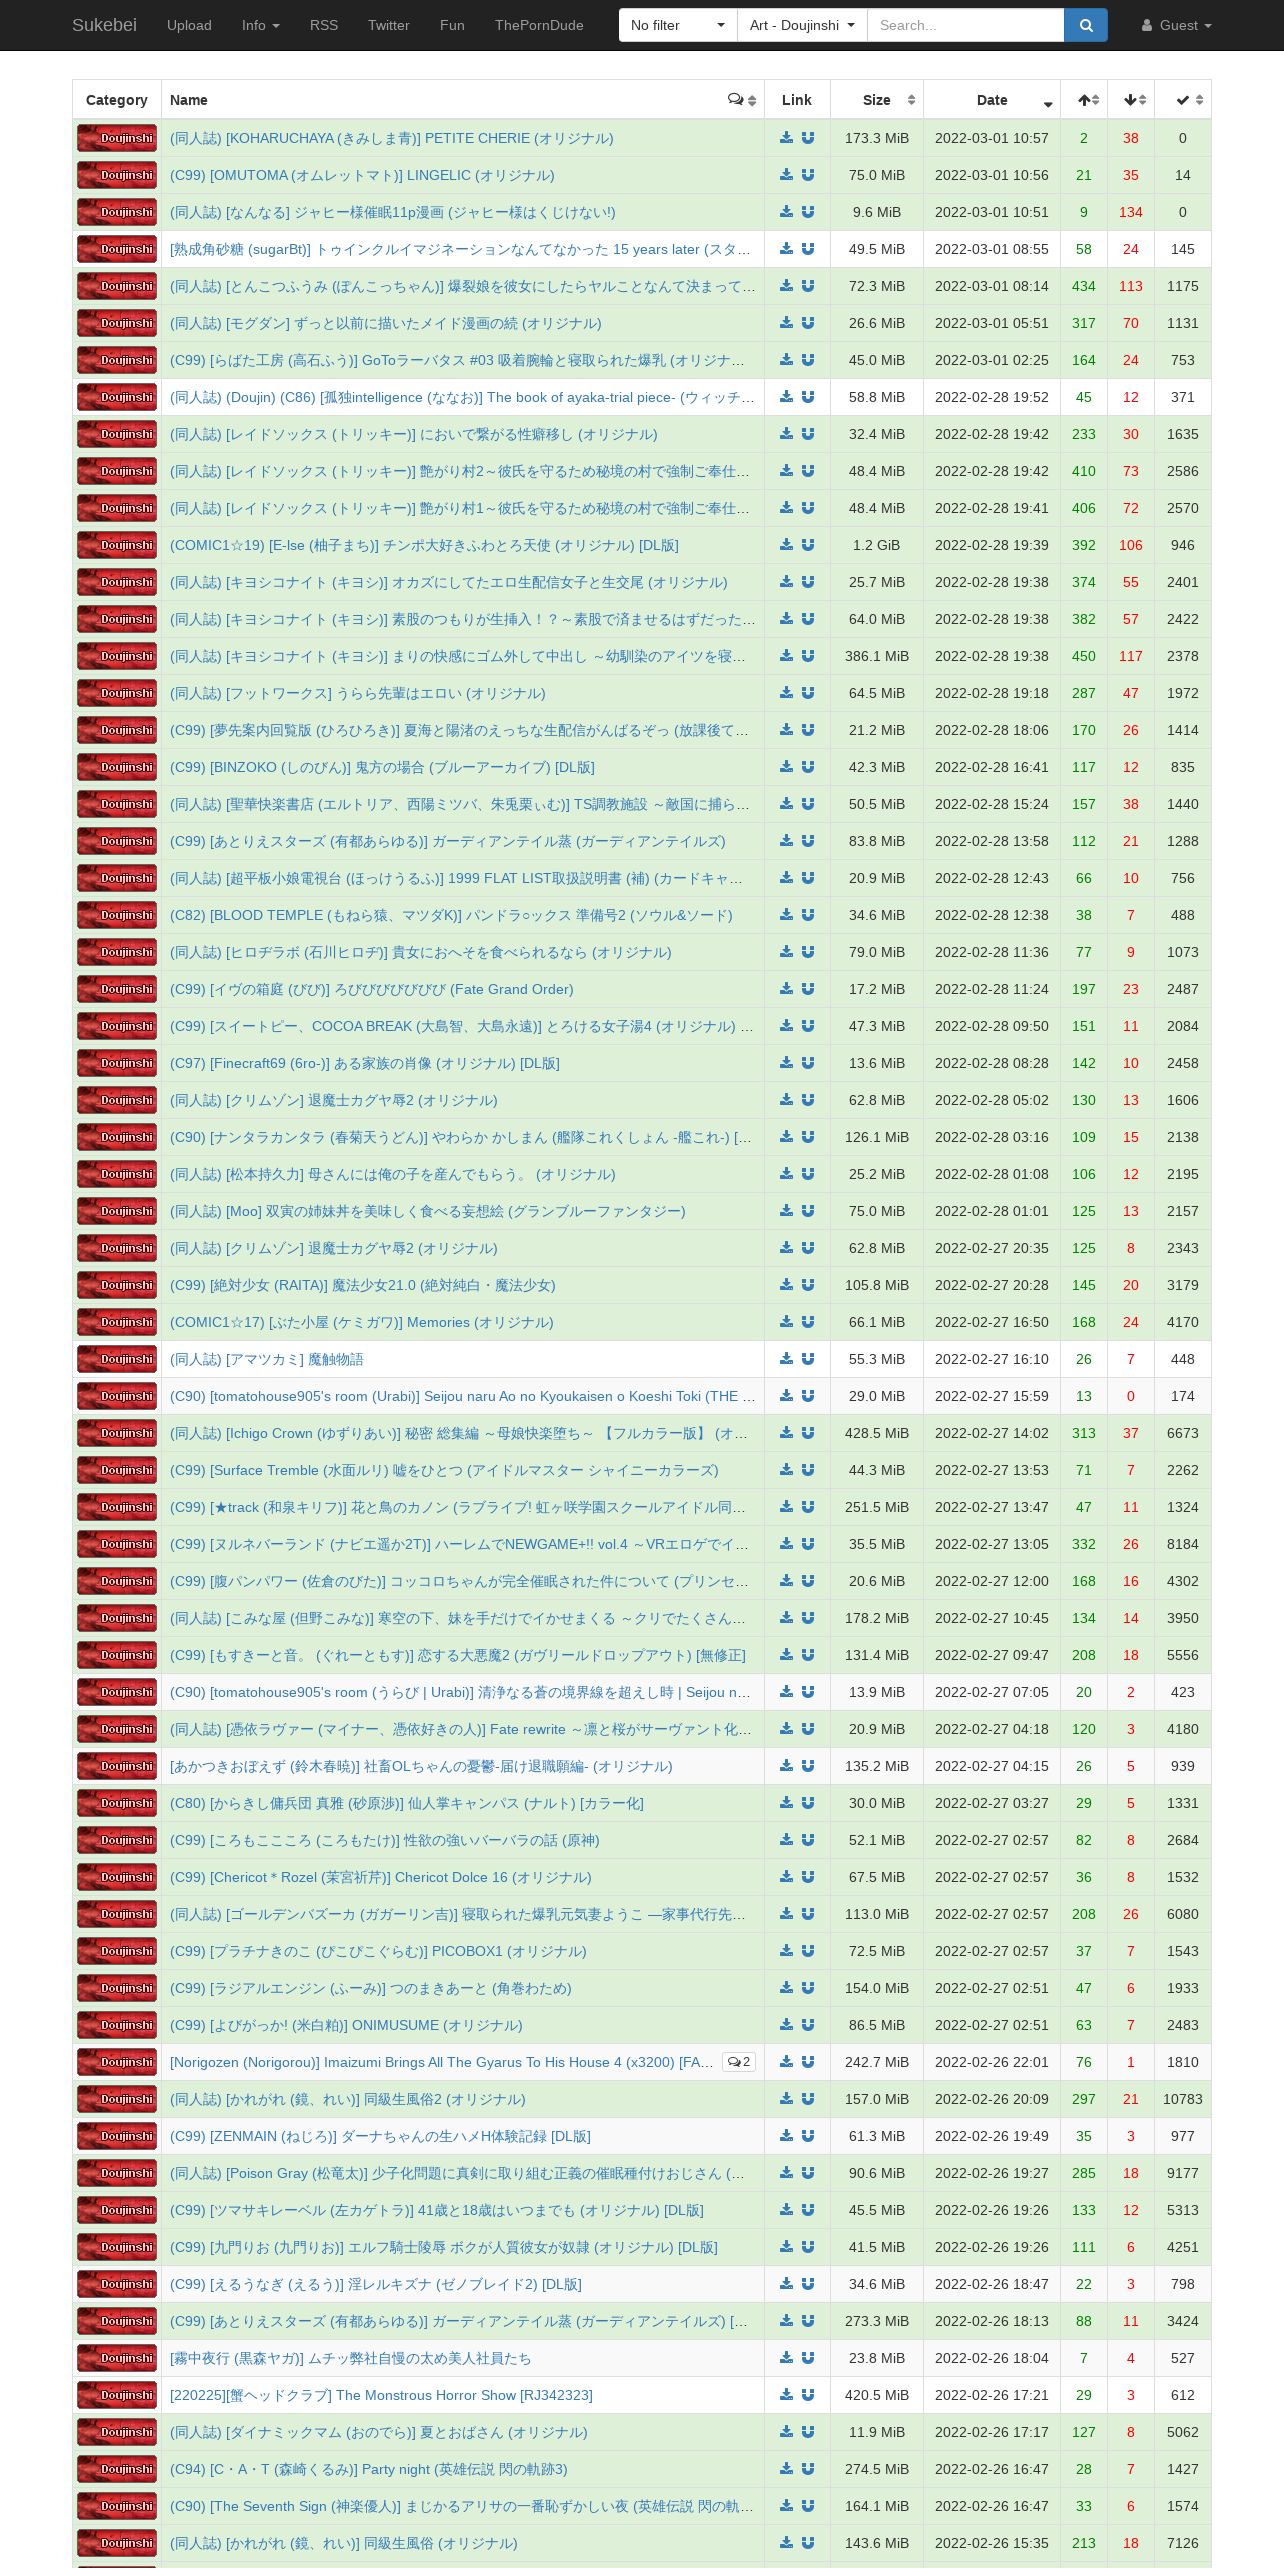Click the leecher count 134

pos(1131,212)
